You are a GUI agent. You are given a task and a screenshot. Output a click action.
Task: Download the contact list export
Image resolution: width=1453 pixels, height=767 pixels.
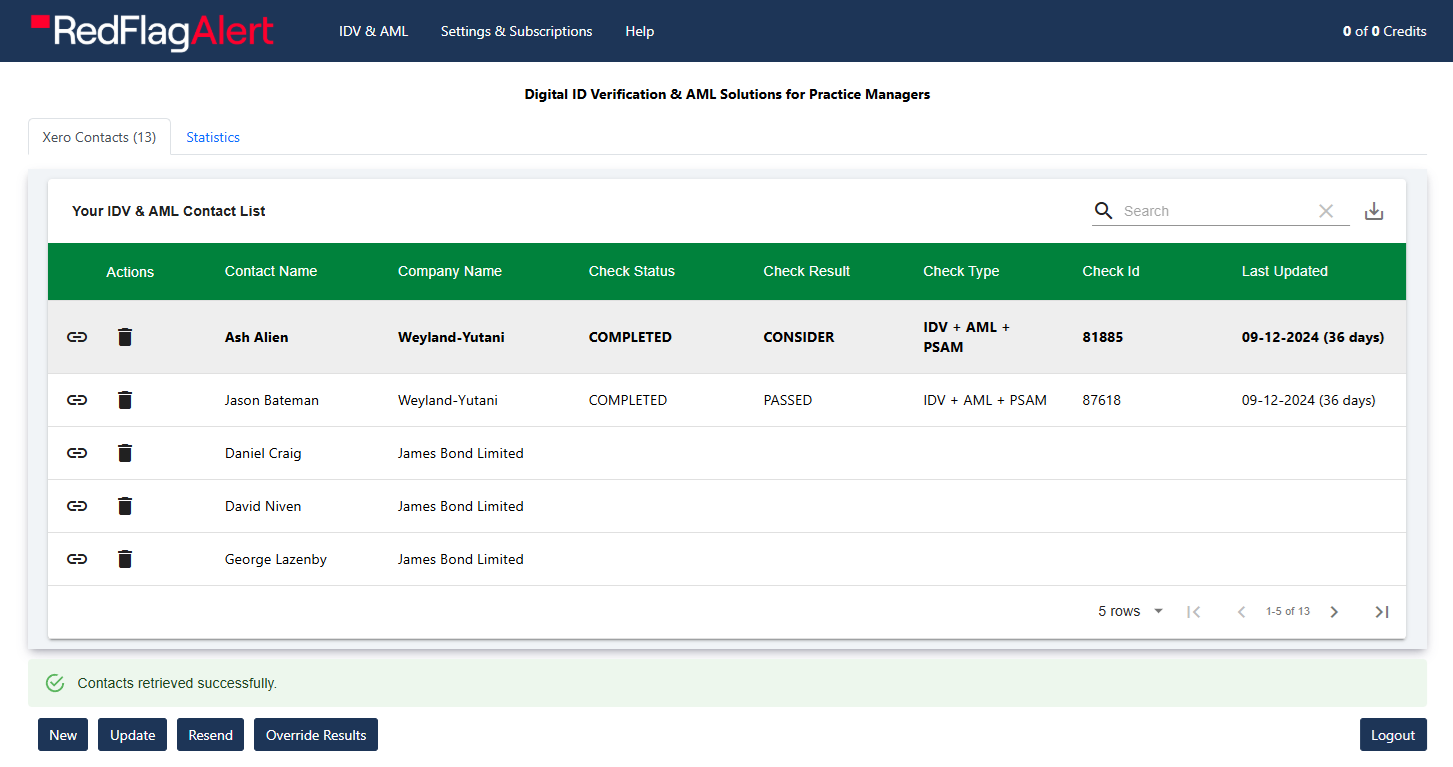(1374, 211)
